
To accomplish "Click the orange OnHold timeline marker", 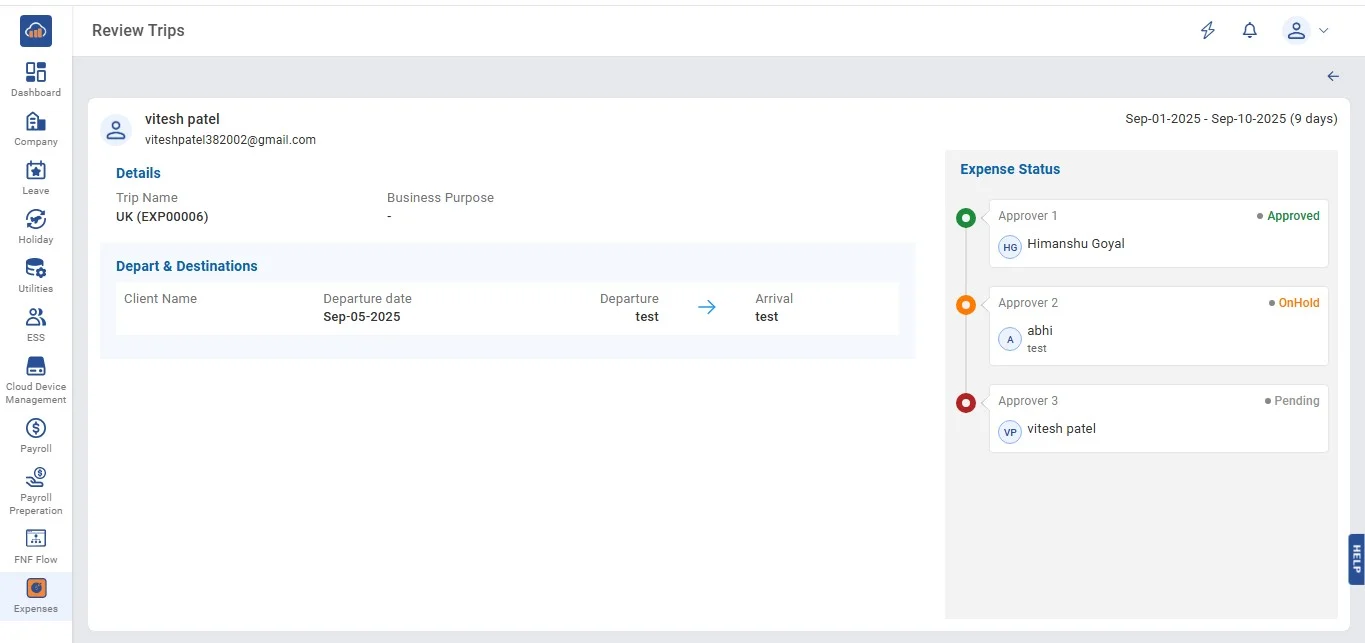I will click(x=966, y=305).
